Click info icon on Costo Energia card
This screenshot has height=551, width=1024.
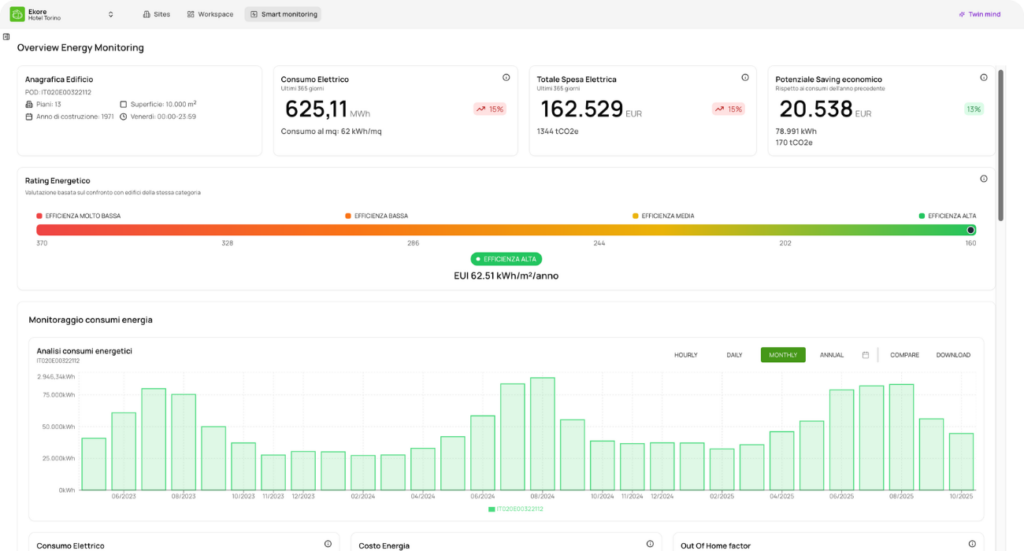650,544
